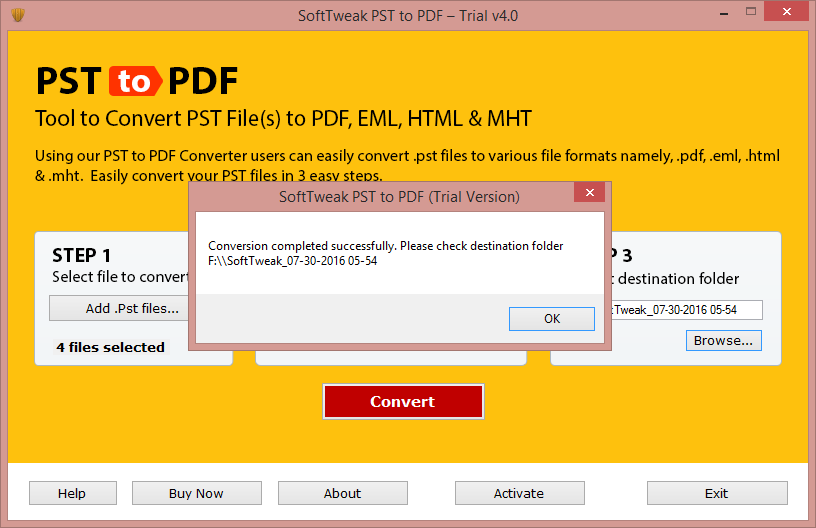Maximize the SoftTweak main window
Image resolution: width=816 pixels, height=528 pixels.
pyautogui.click(x=750, y=11)
